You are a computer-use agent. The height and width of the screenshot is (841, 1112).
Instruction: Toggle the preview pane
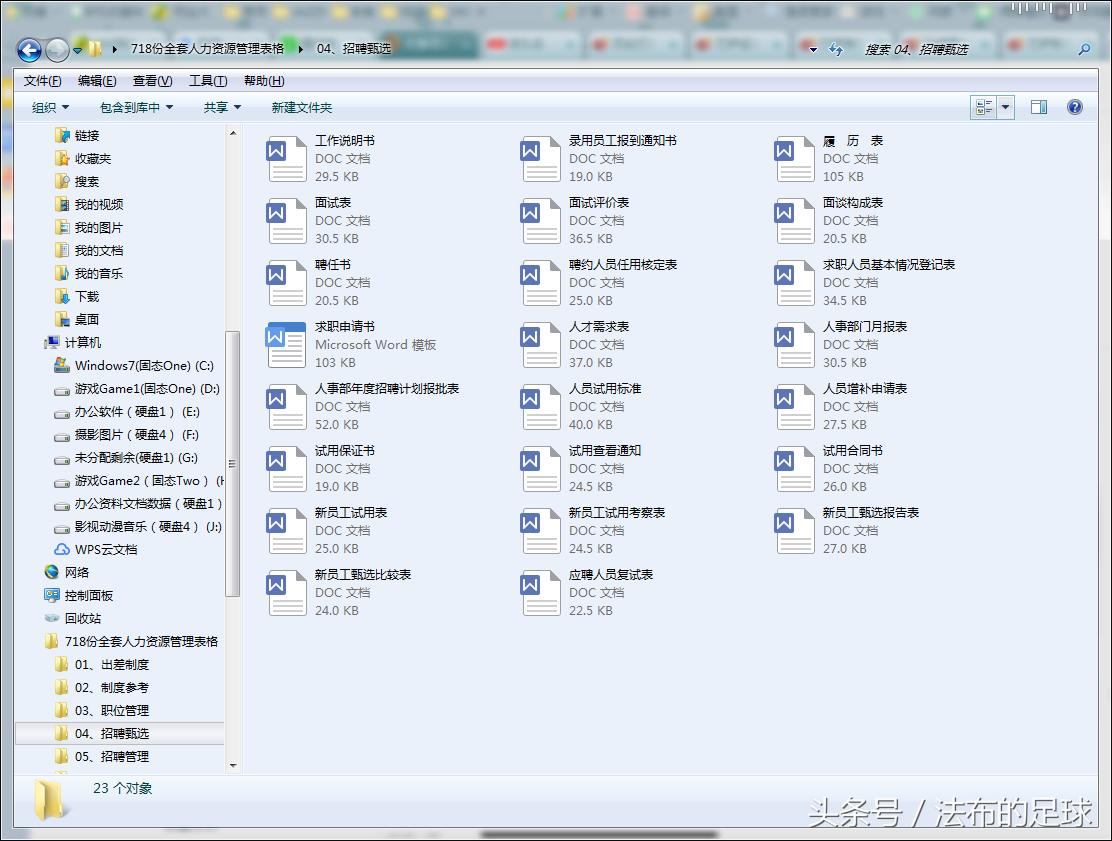[1039, 107]
